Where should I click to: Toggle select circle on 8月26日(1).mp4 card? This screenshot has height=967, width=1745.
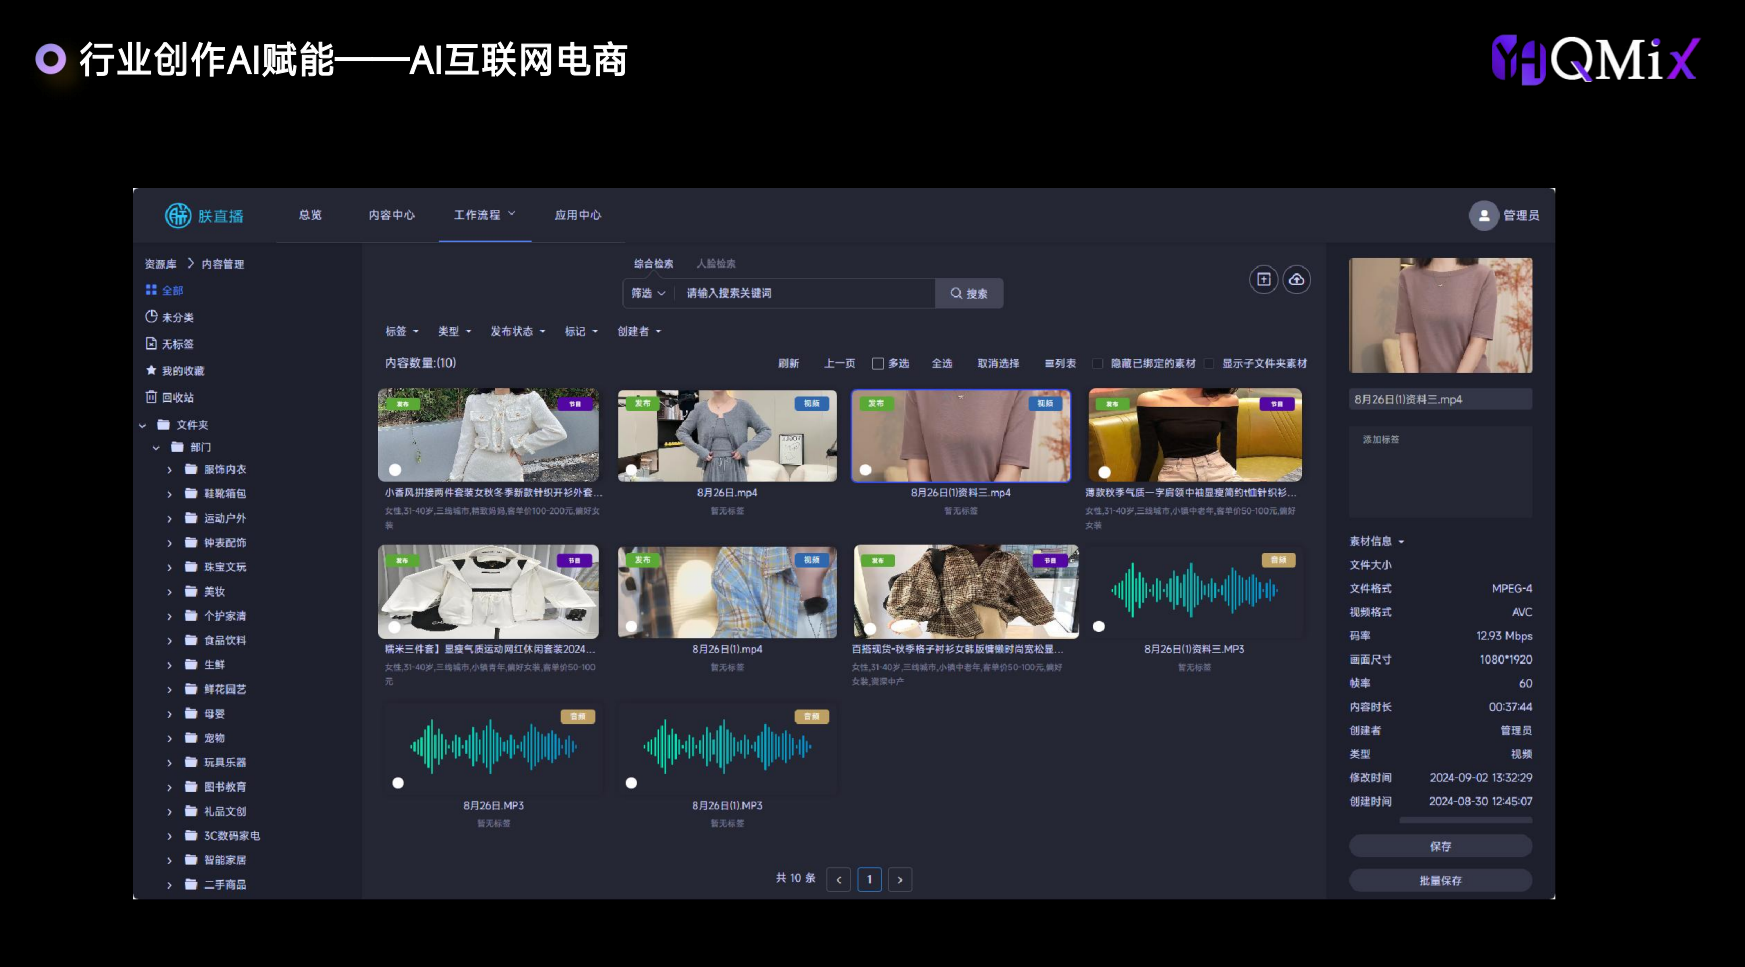pyautogui.click(x=631, y=626)
